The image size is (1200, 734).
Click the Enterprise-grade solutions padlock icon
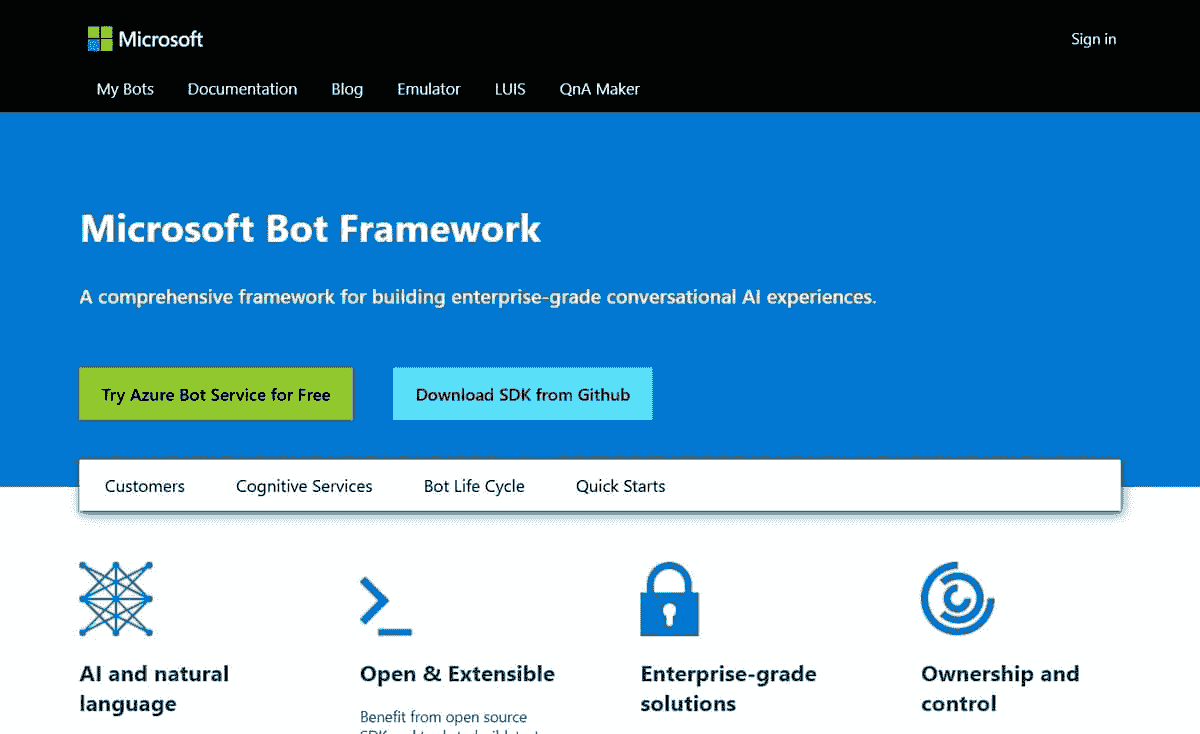coord(669,599)
